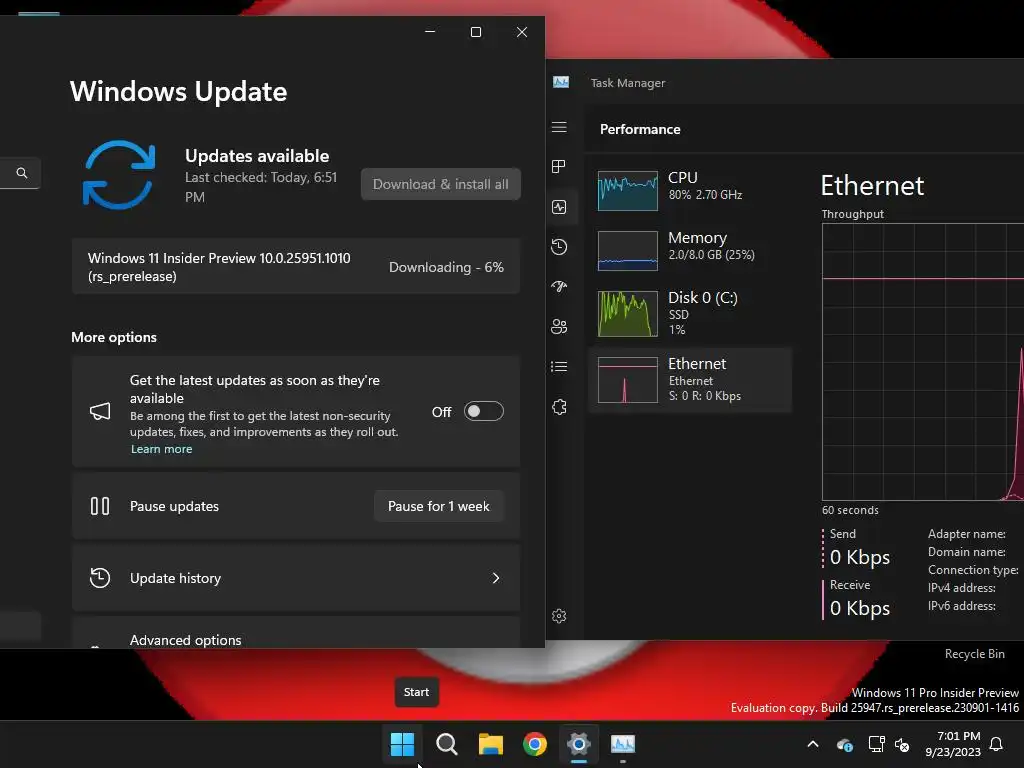
Task: Open Processes page icon in Task Manager
Action: click(x=559, y=167)
